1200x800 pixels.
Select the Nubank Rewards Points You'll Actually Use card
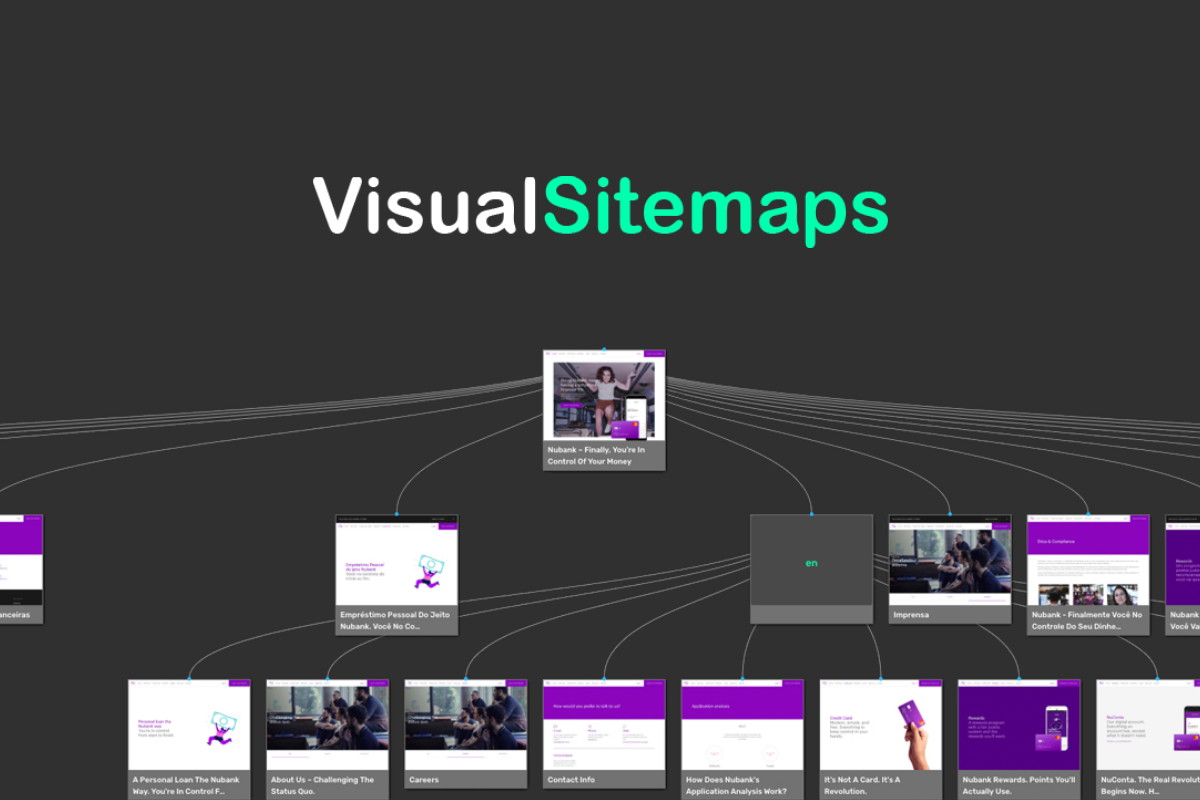(1019, 725)
